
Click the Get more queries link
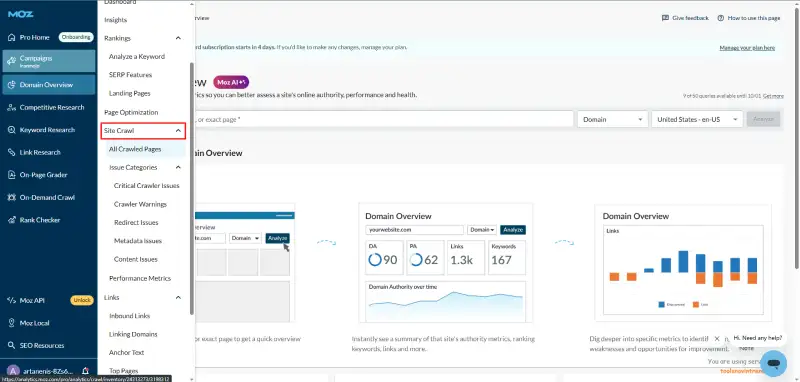773,96
